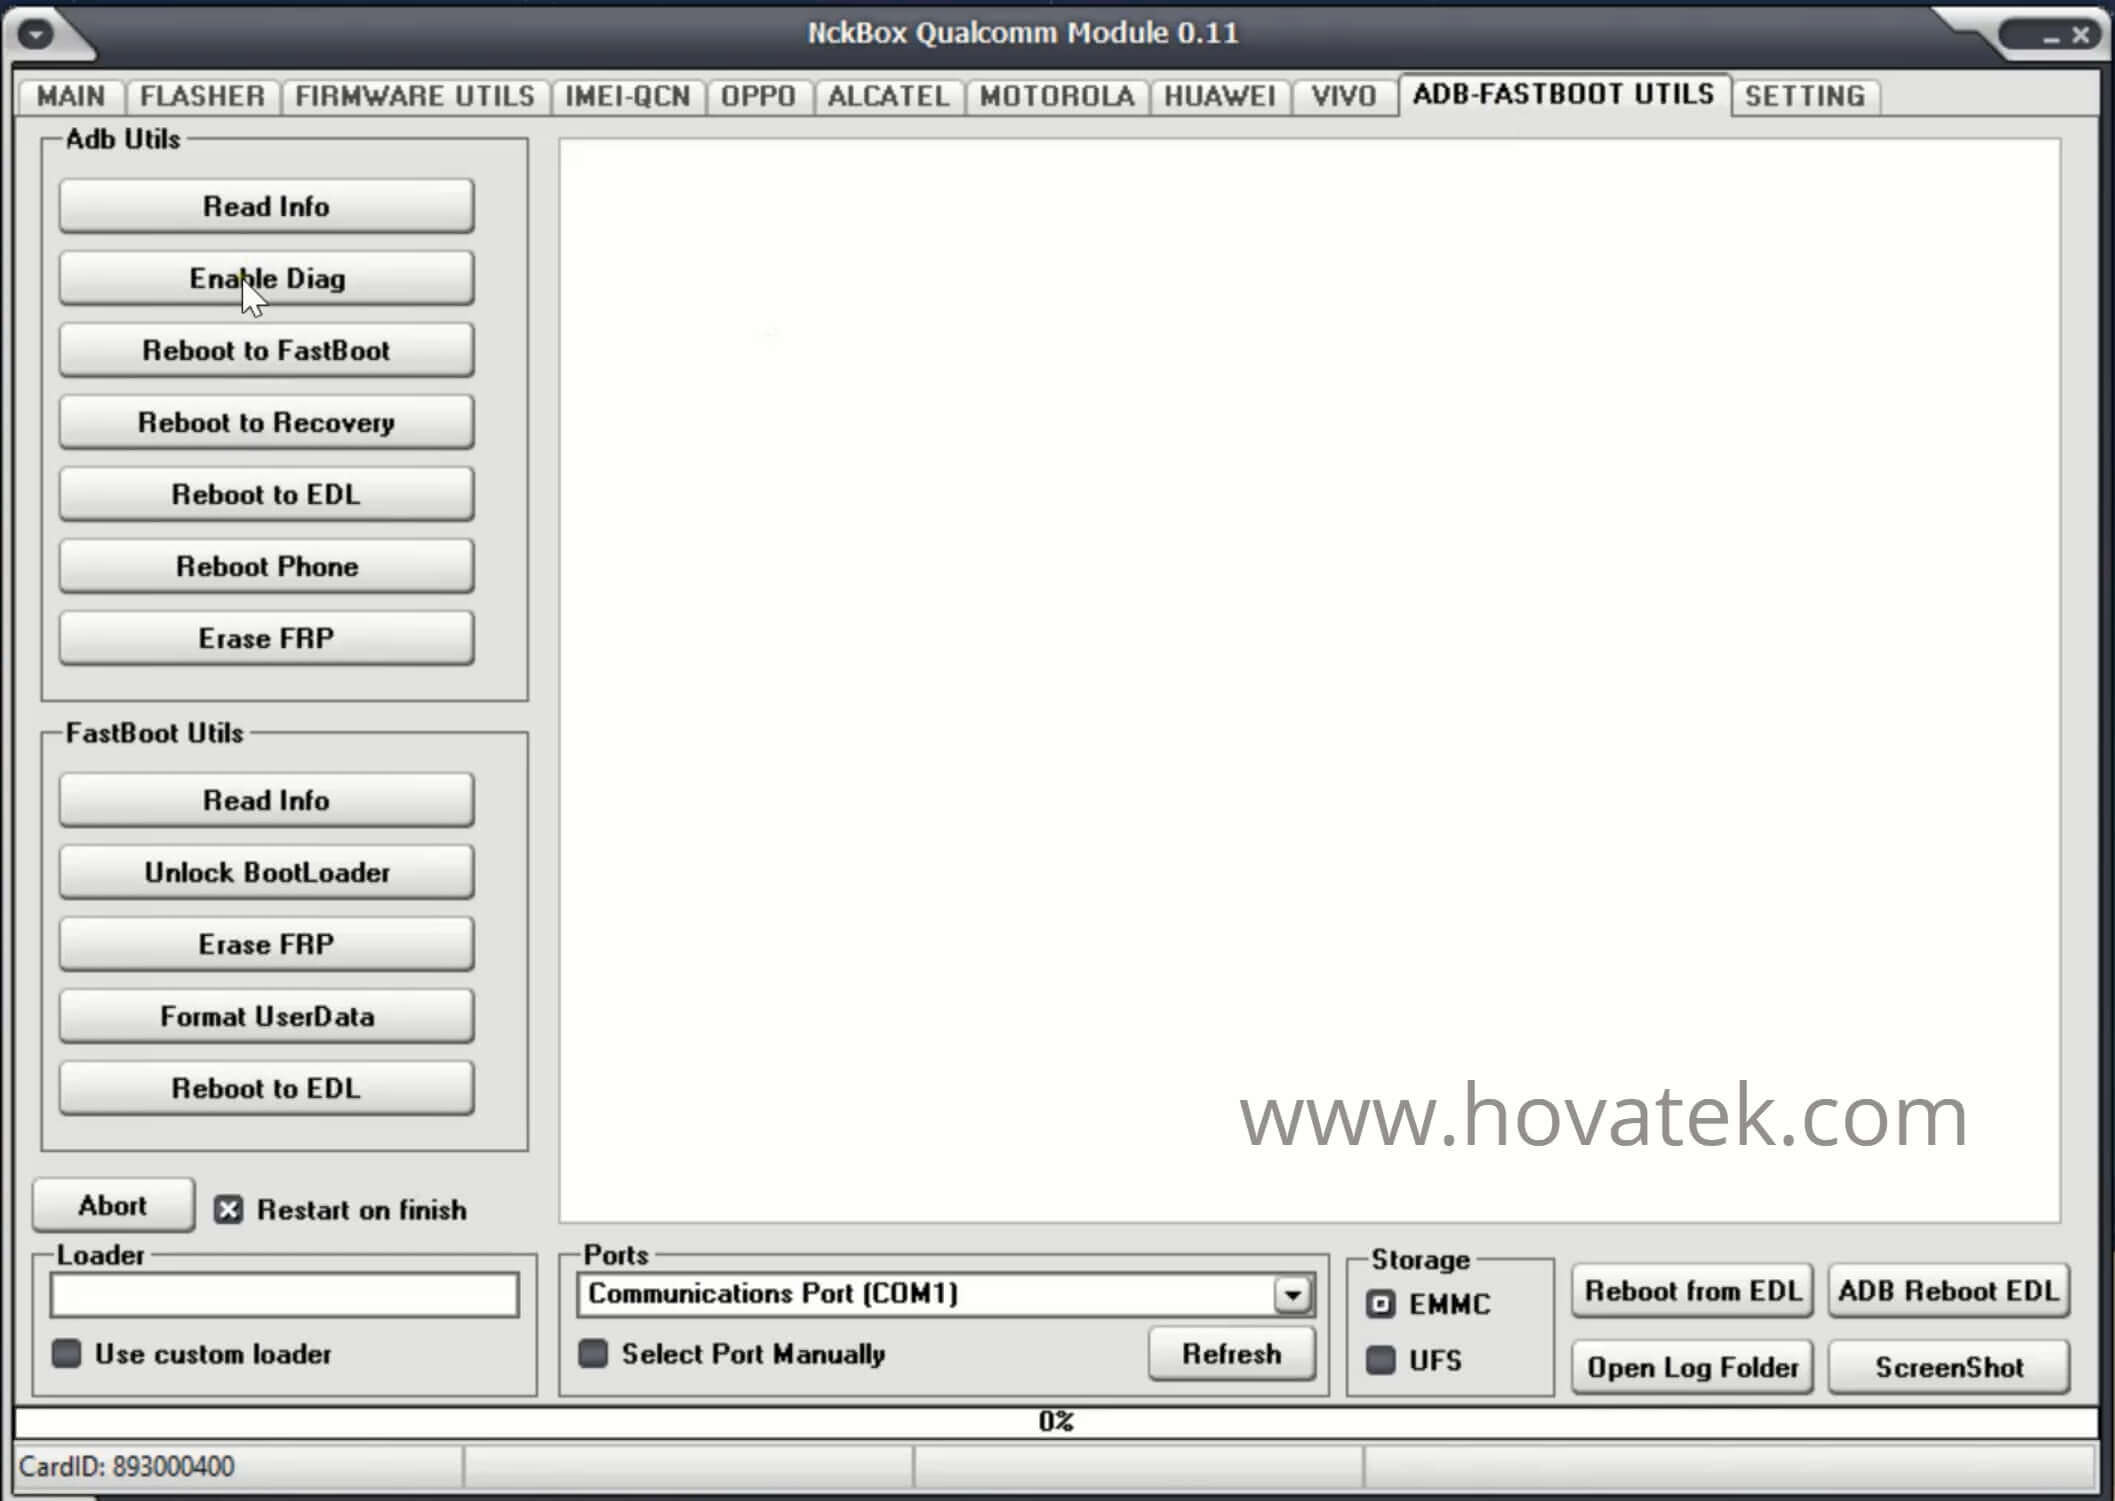
Task: Open the top-left window menu icon
Action: 36,34
